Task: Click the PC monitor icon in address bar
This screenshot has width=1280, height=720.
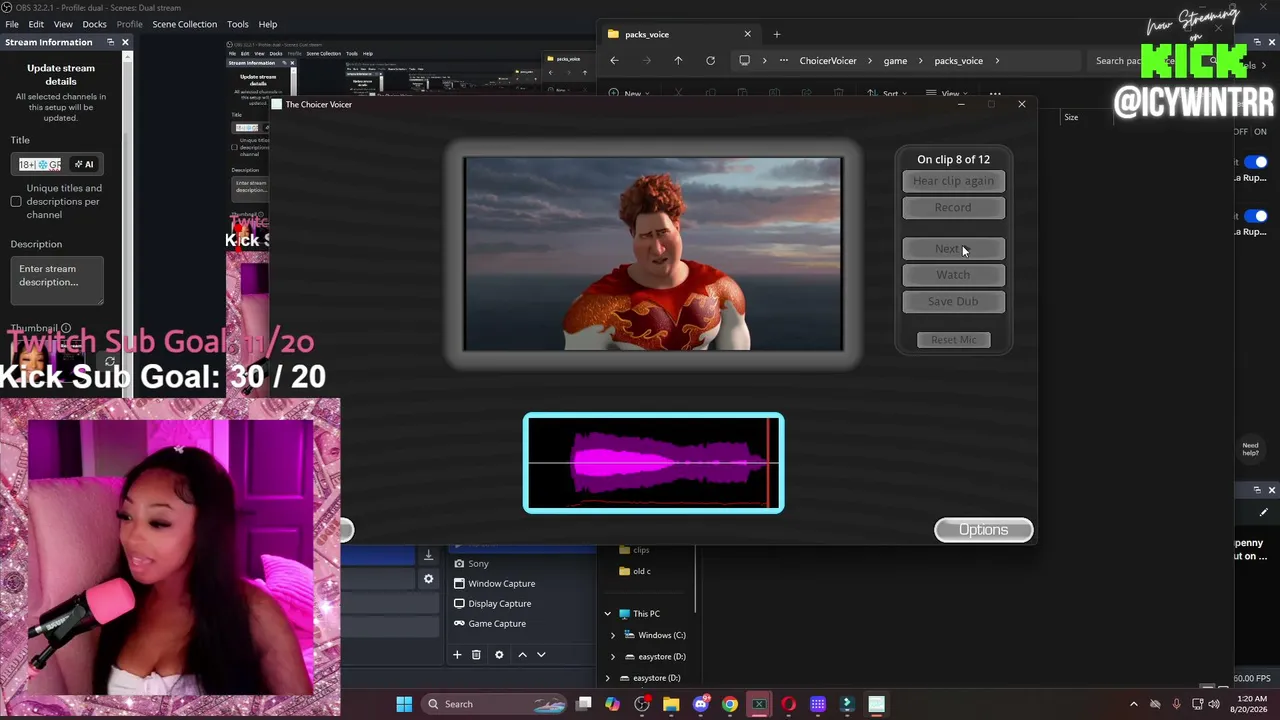Action: [744, 61]
